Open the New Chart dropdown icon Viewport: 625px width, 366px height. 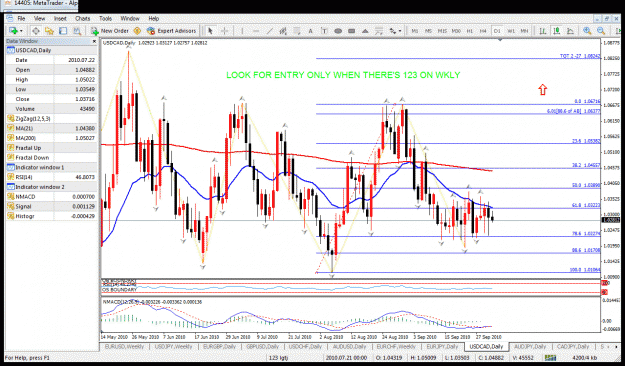(x=15, y=31)
